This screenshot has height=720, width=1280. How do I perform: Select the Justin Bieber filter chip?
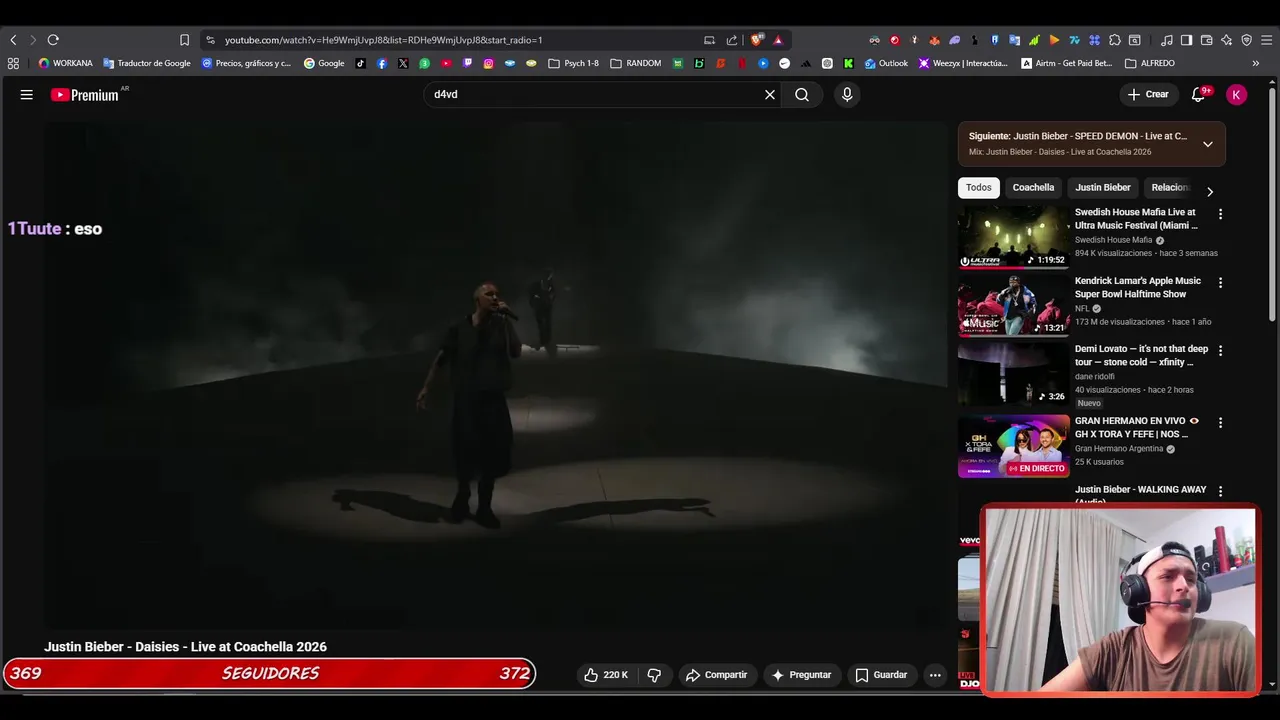(1103, 188)
